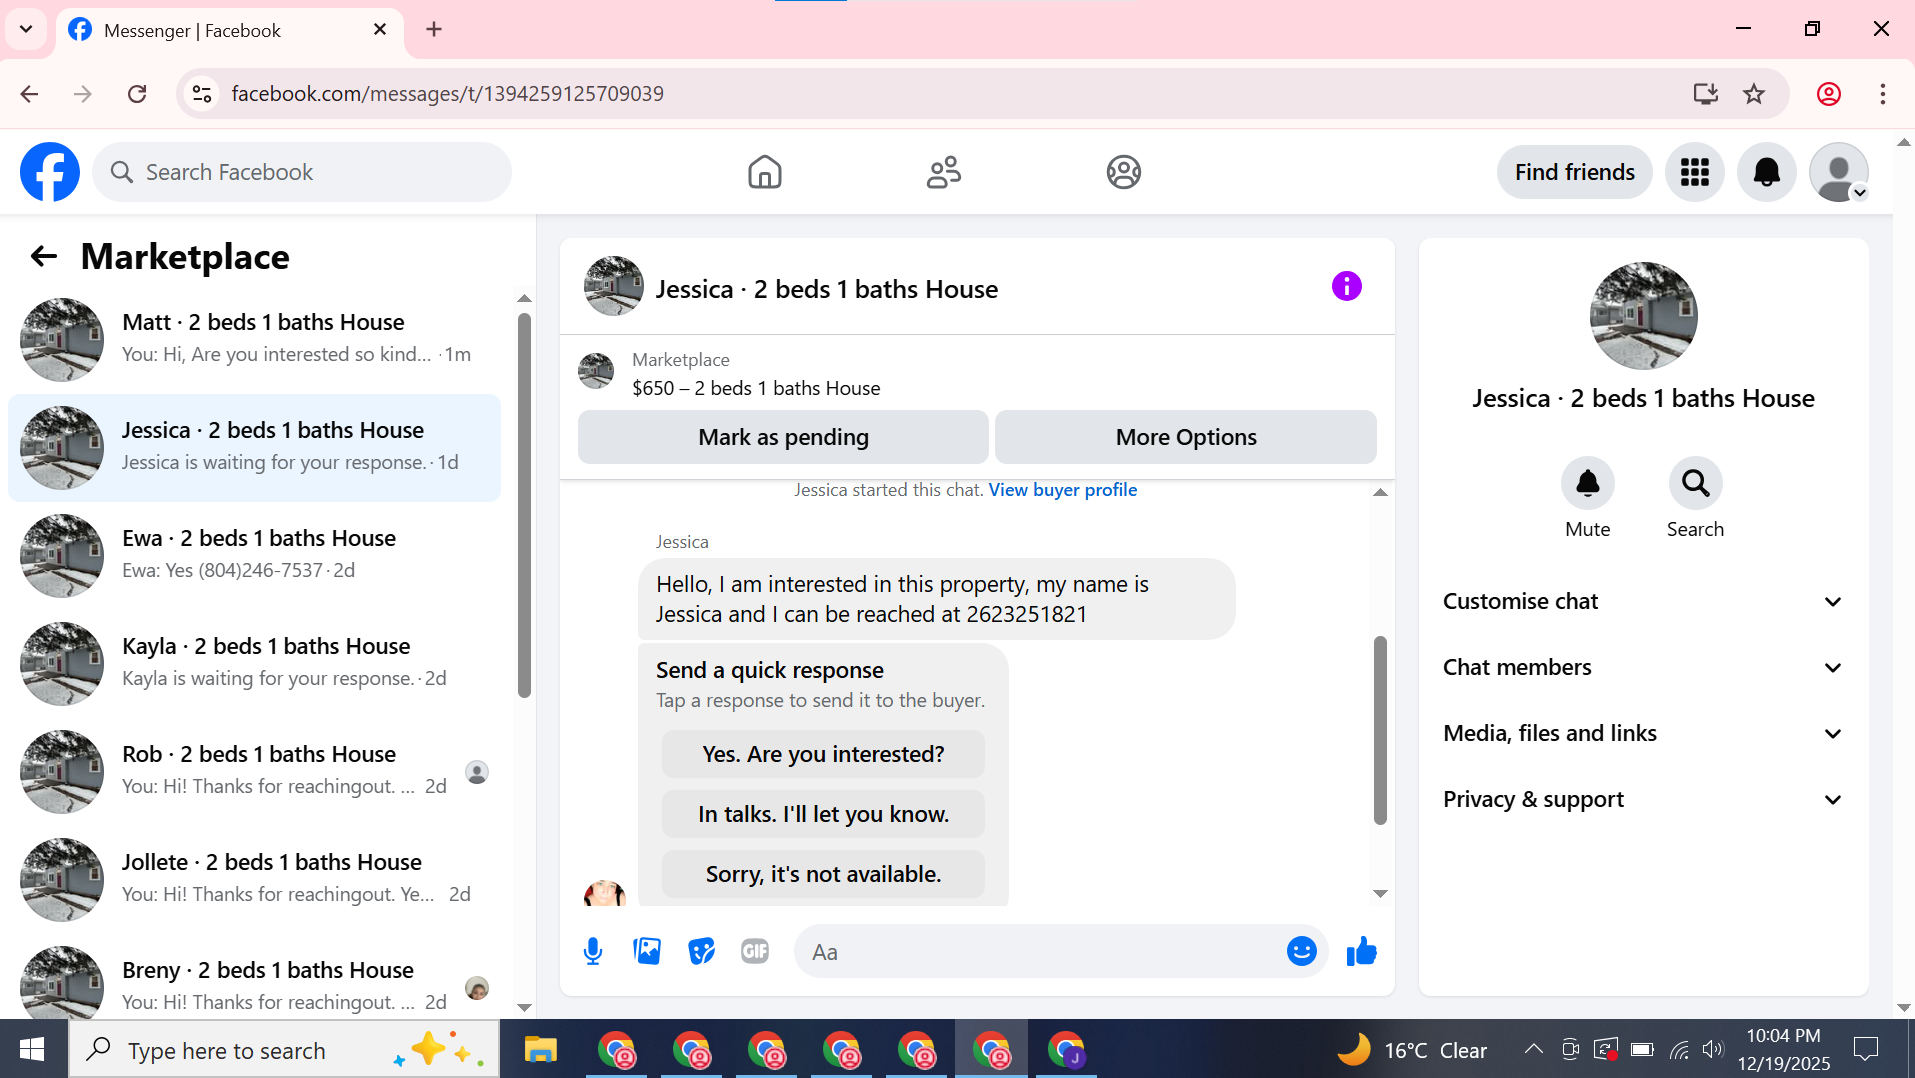Viewport: 1915px width, 1078px height.
Task: View site information icon in address bar
Action: (x=202, y=94)
